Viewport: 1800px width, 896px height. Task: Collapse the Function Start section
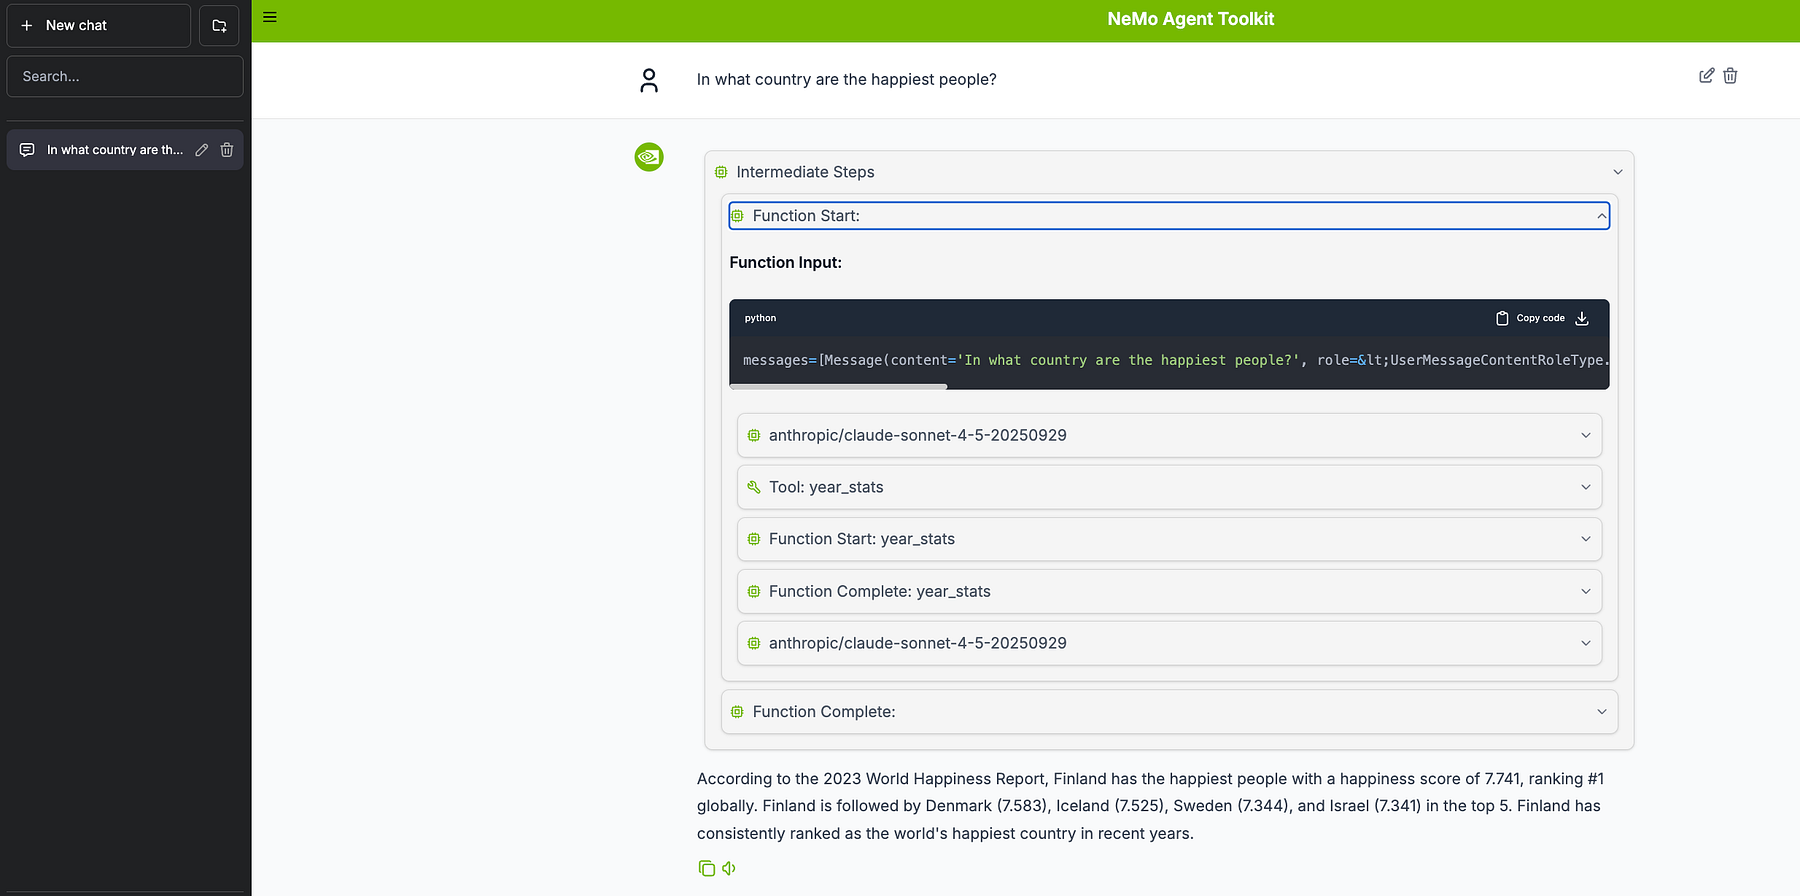coord(1601,216)
